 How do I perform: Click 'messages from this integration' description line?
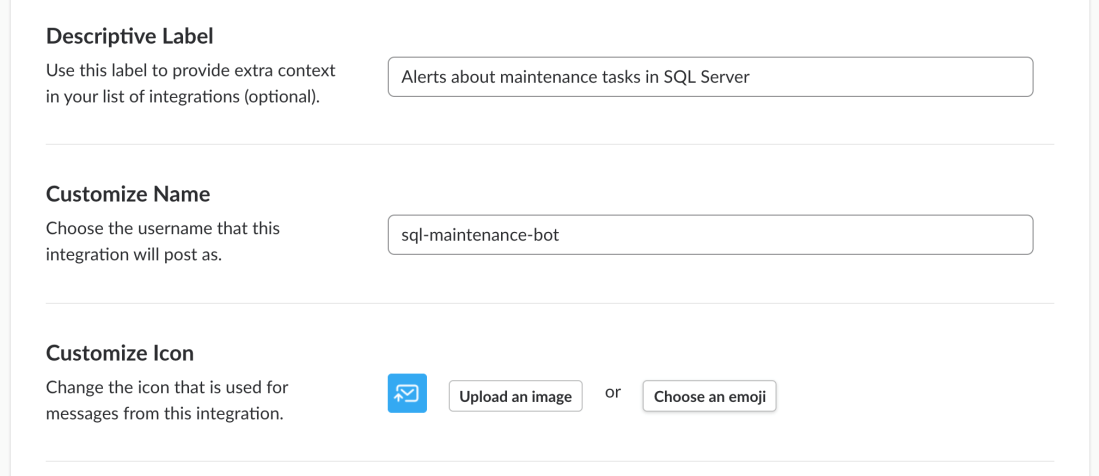164,413
